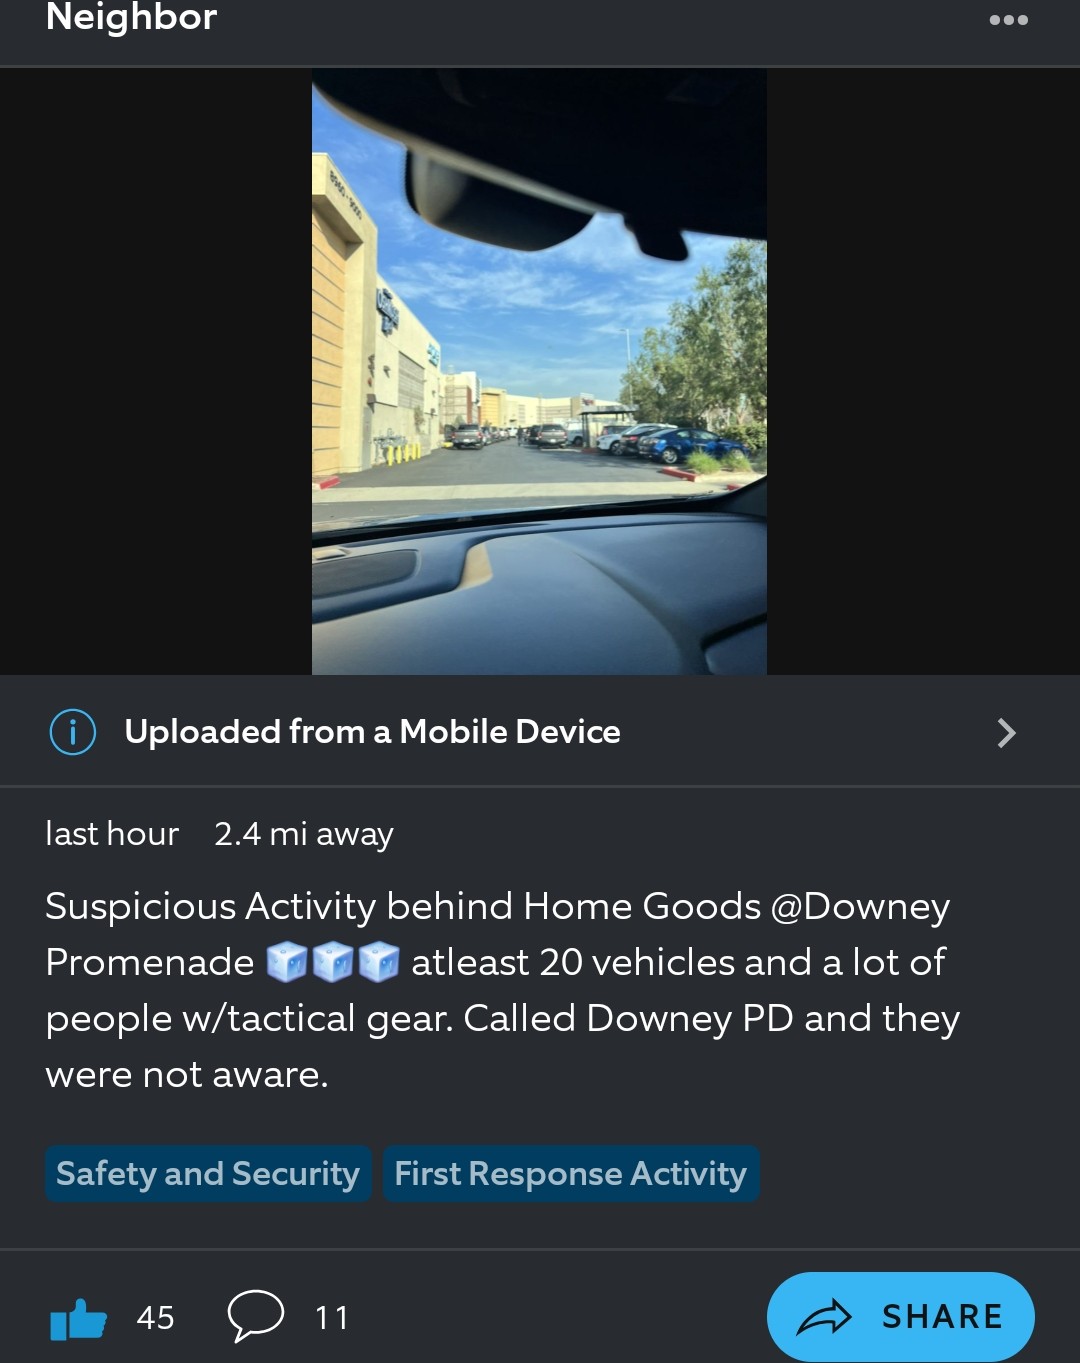Open comments via the speech bubble icon
Viewport: 1080px width, 1363px height.
point(256,1315)
